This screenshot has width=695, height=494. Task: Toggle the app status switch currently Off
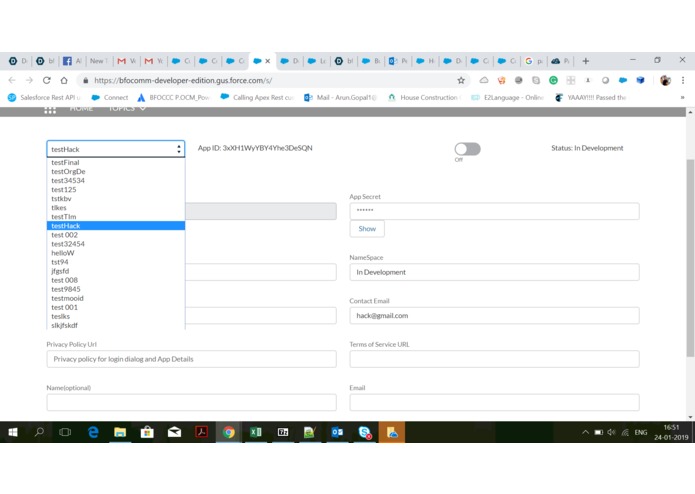(467, 149)
